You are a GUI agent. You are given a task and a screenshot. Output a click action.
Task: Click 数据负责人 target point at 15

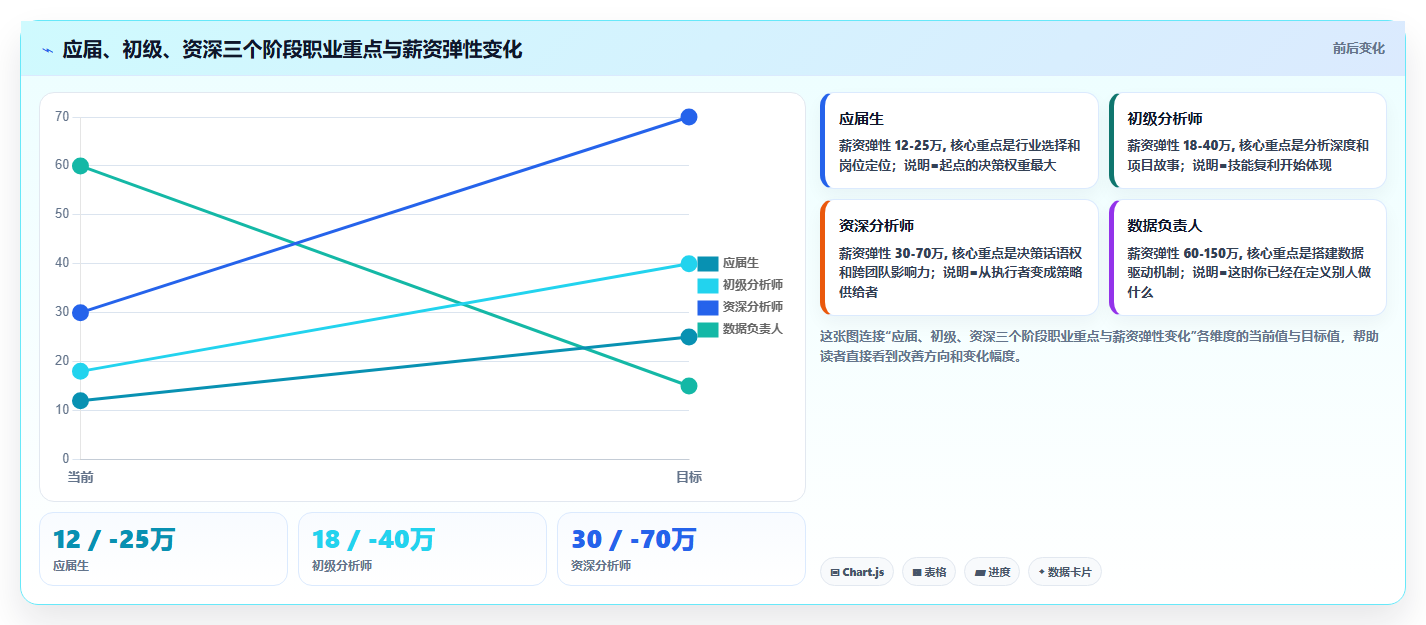(x=689, y=386)
